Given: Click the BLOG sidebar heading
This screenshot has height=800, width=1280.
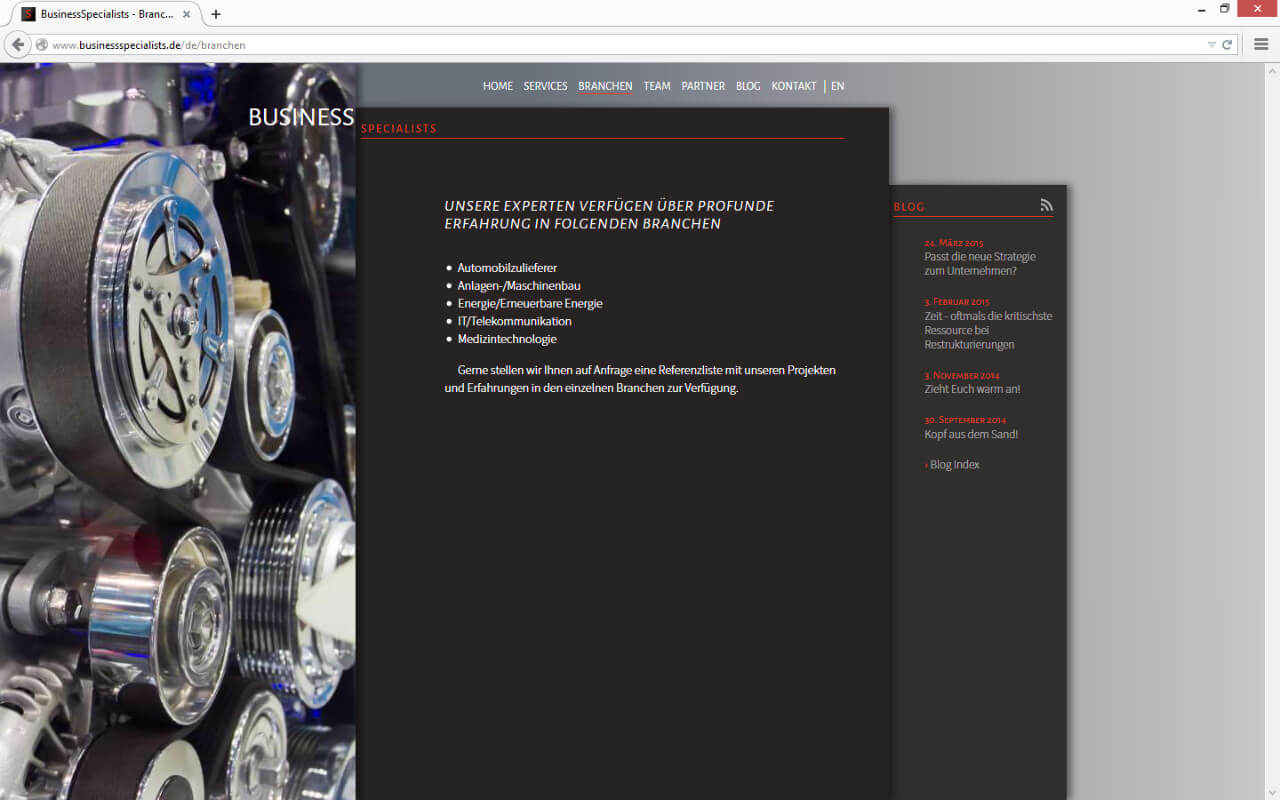Looking at the screenshot, I should 909,207.
